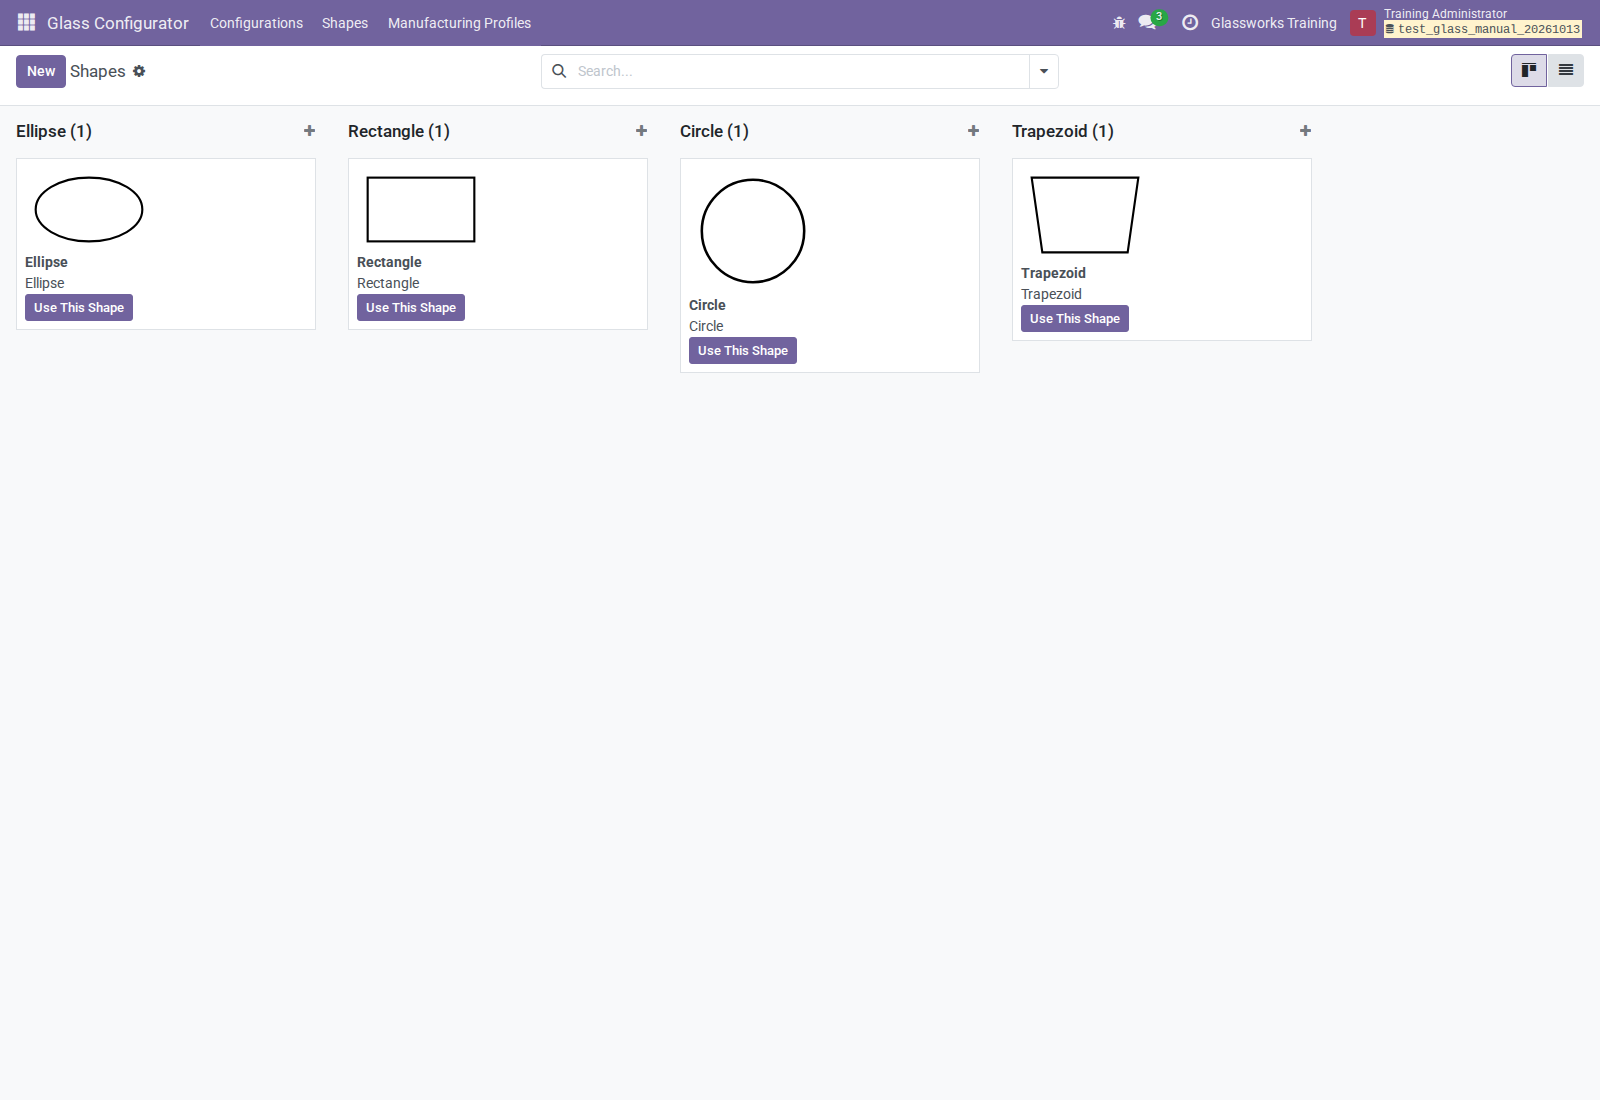This screenshot has height=1100, width=1600.
Task: Open the trapezoid shape preview image
Action: [1085, 215]
